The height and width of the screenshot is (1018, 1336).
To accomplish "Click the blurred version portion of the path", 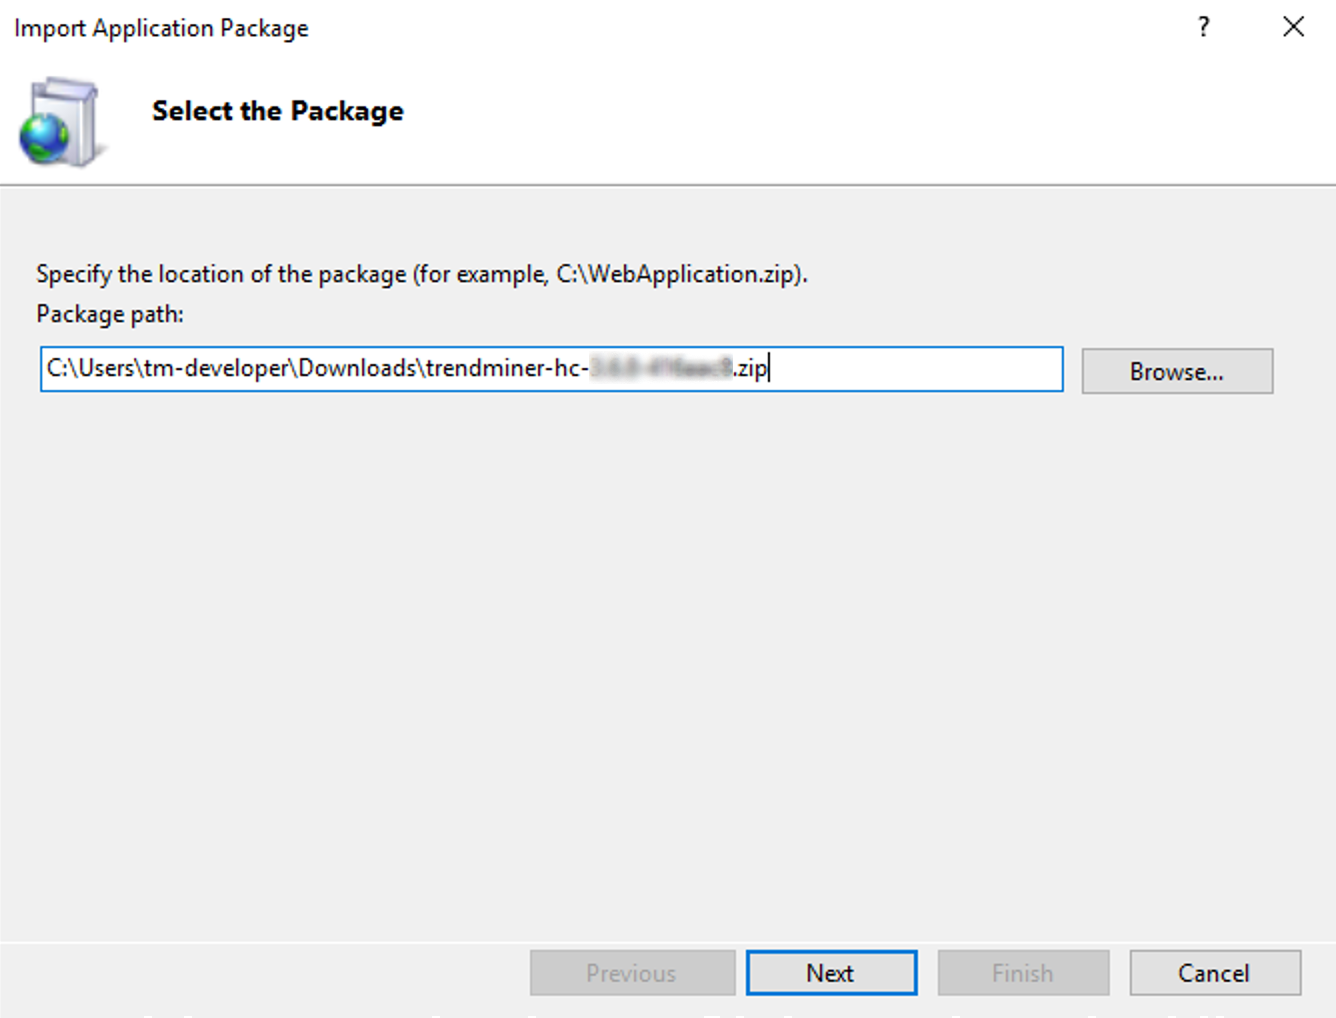I will (x=661, y=369).
